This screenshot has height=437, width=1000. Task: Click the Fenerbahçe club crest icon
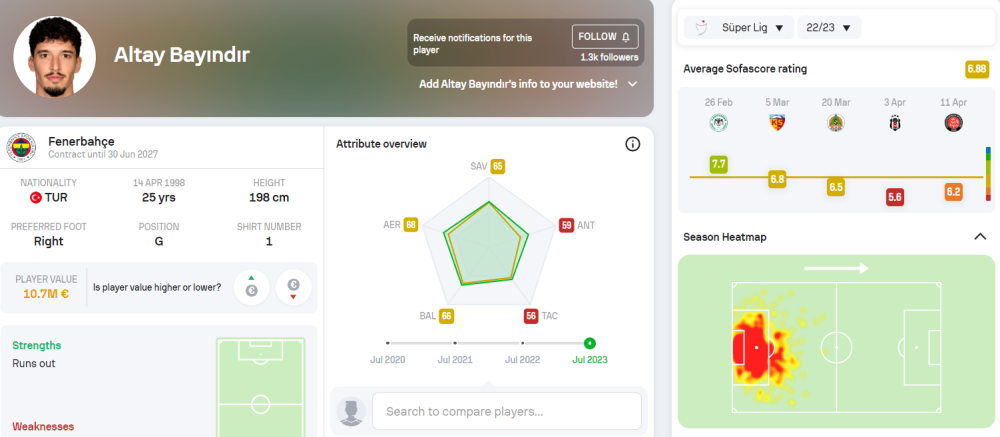21,148
